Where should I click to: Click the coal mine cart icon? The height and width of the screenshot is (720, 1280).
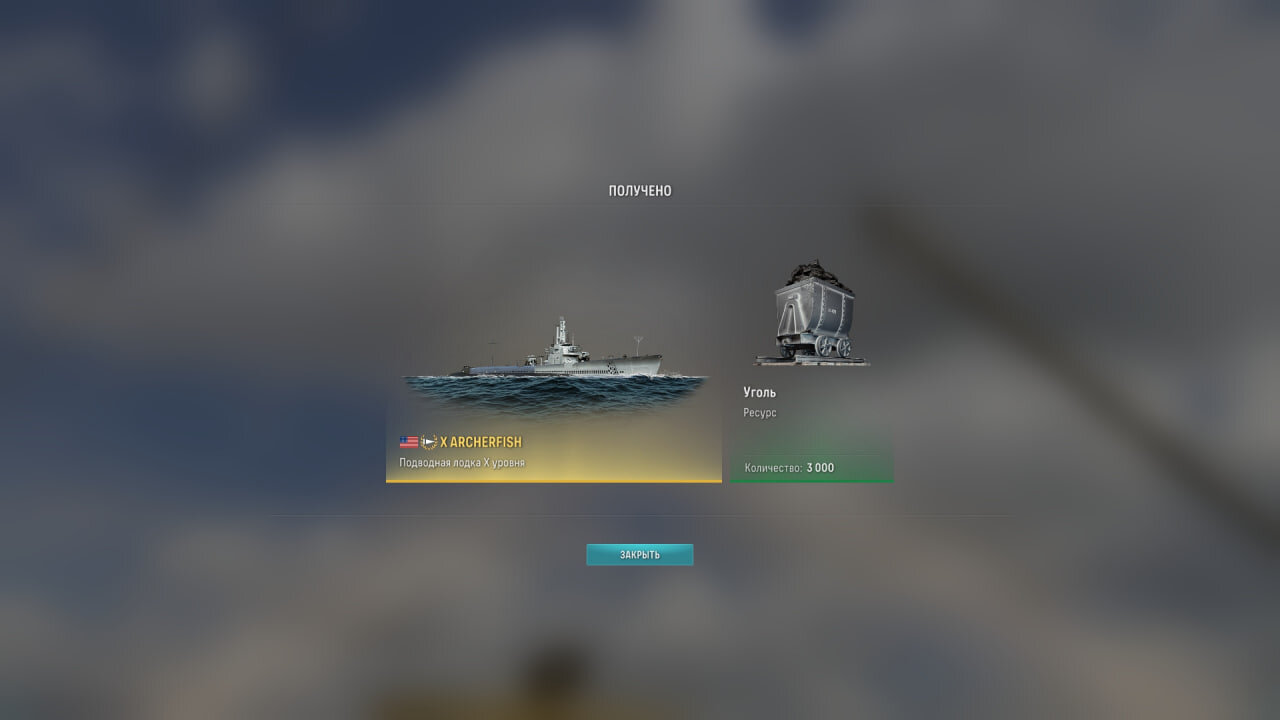click(x=812, y=313)
